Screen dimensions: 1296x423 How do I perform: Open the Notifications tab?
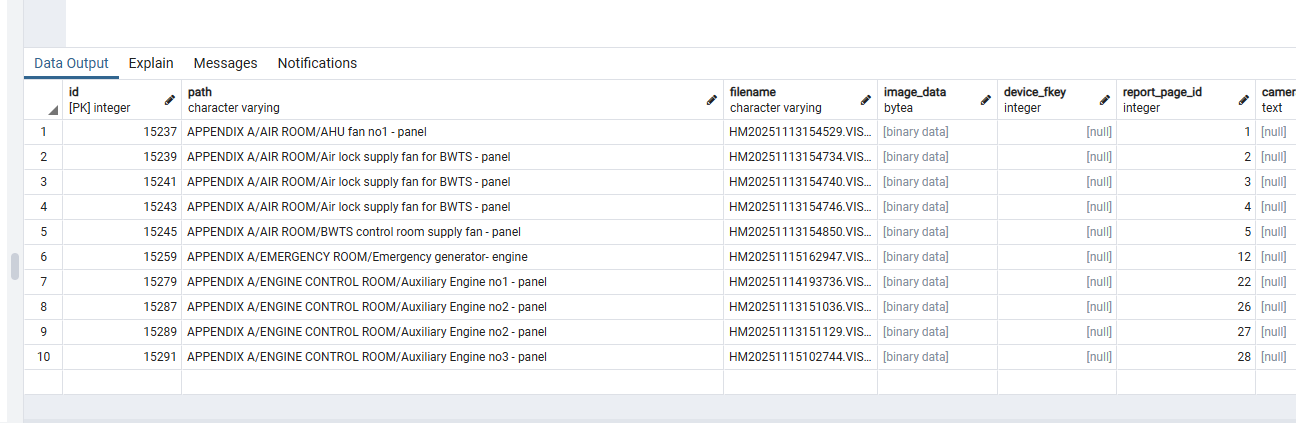pyautogui.click(x=317, y=63)
